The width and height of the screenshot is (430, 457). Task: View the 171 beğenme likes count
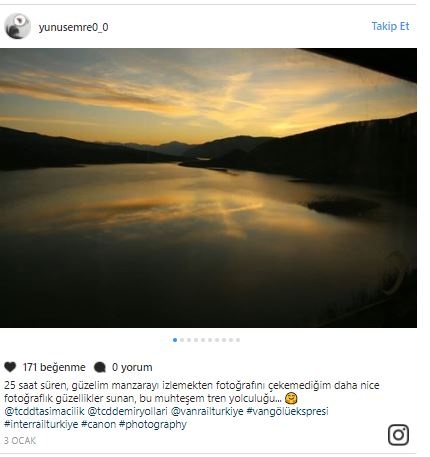(54, 367)
